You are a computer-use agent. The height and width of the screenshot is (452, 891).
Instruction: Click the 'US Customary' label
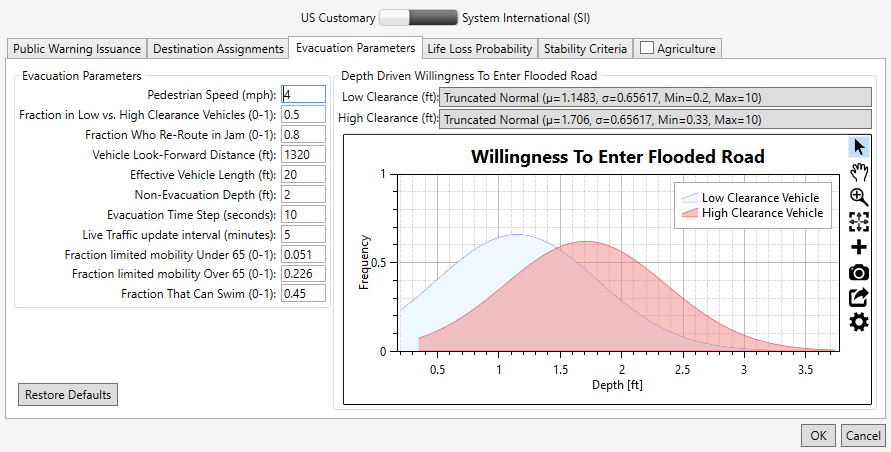[338, 18]
